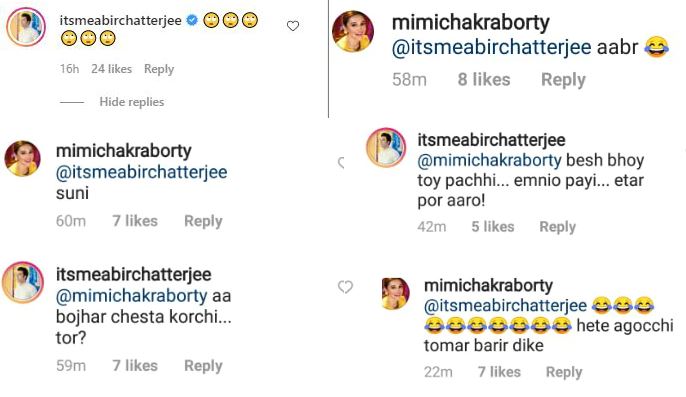Open mimichakraborty avatar beside aabr comment

[x=353, y=31]
